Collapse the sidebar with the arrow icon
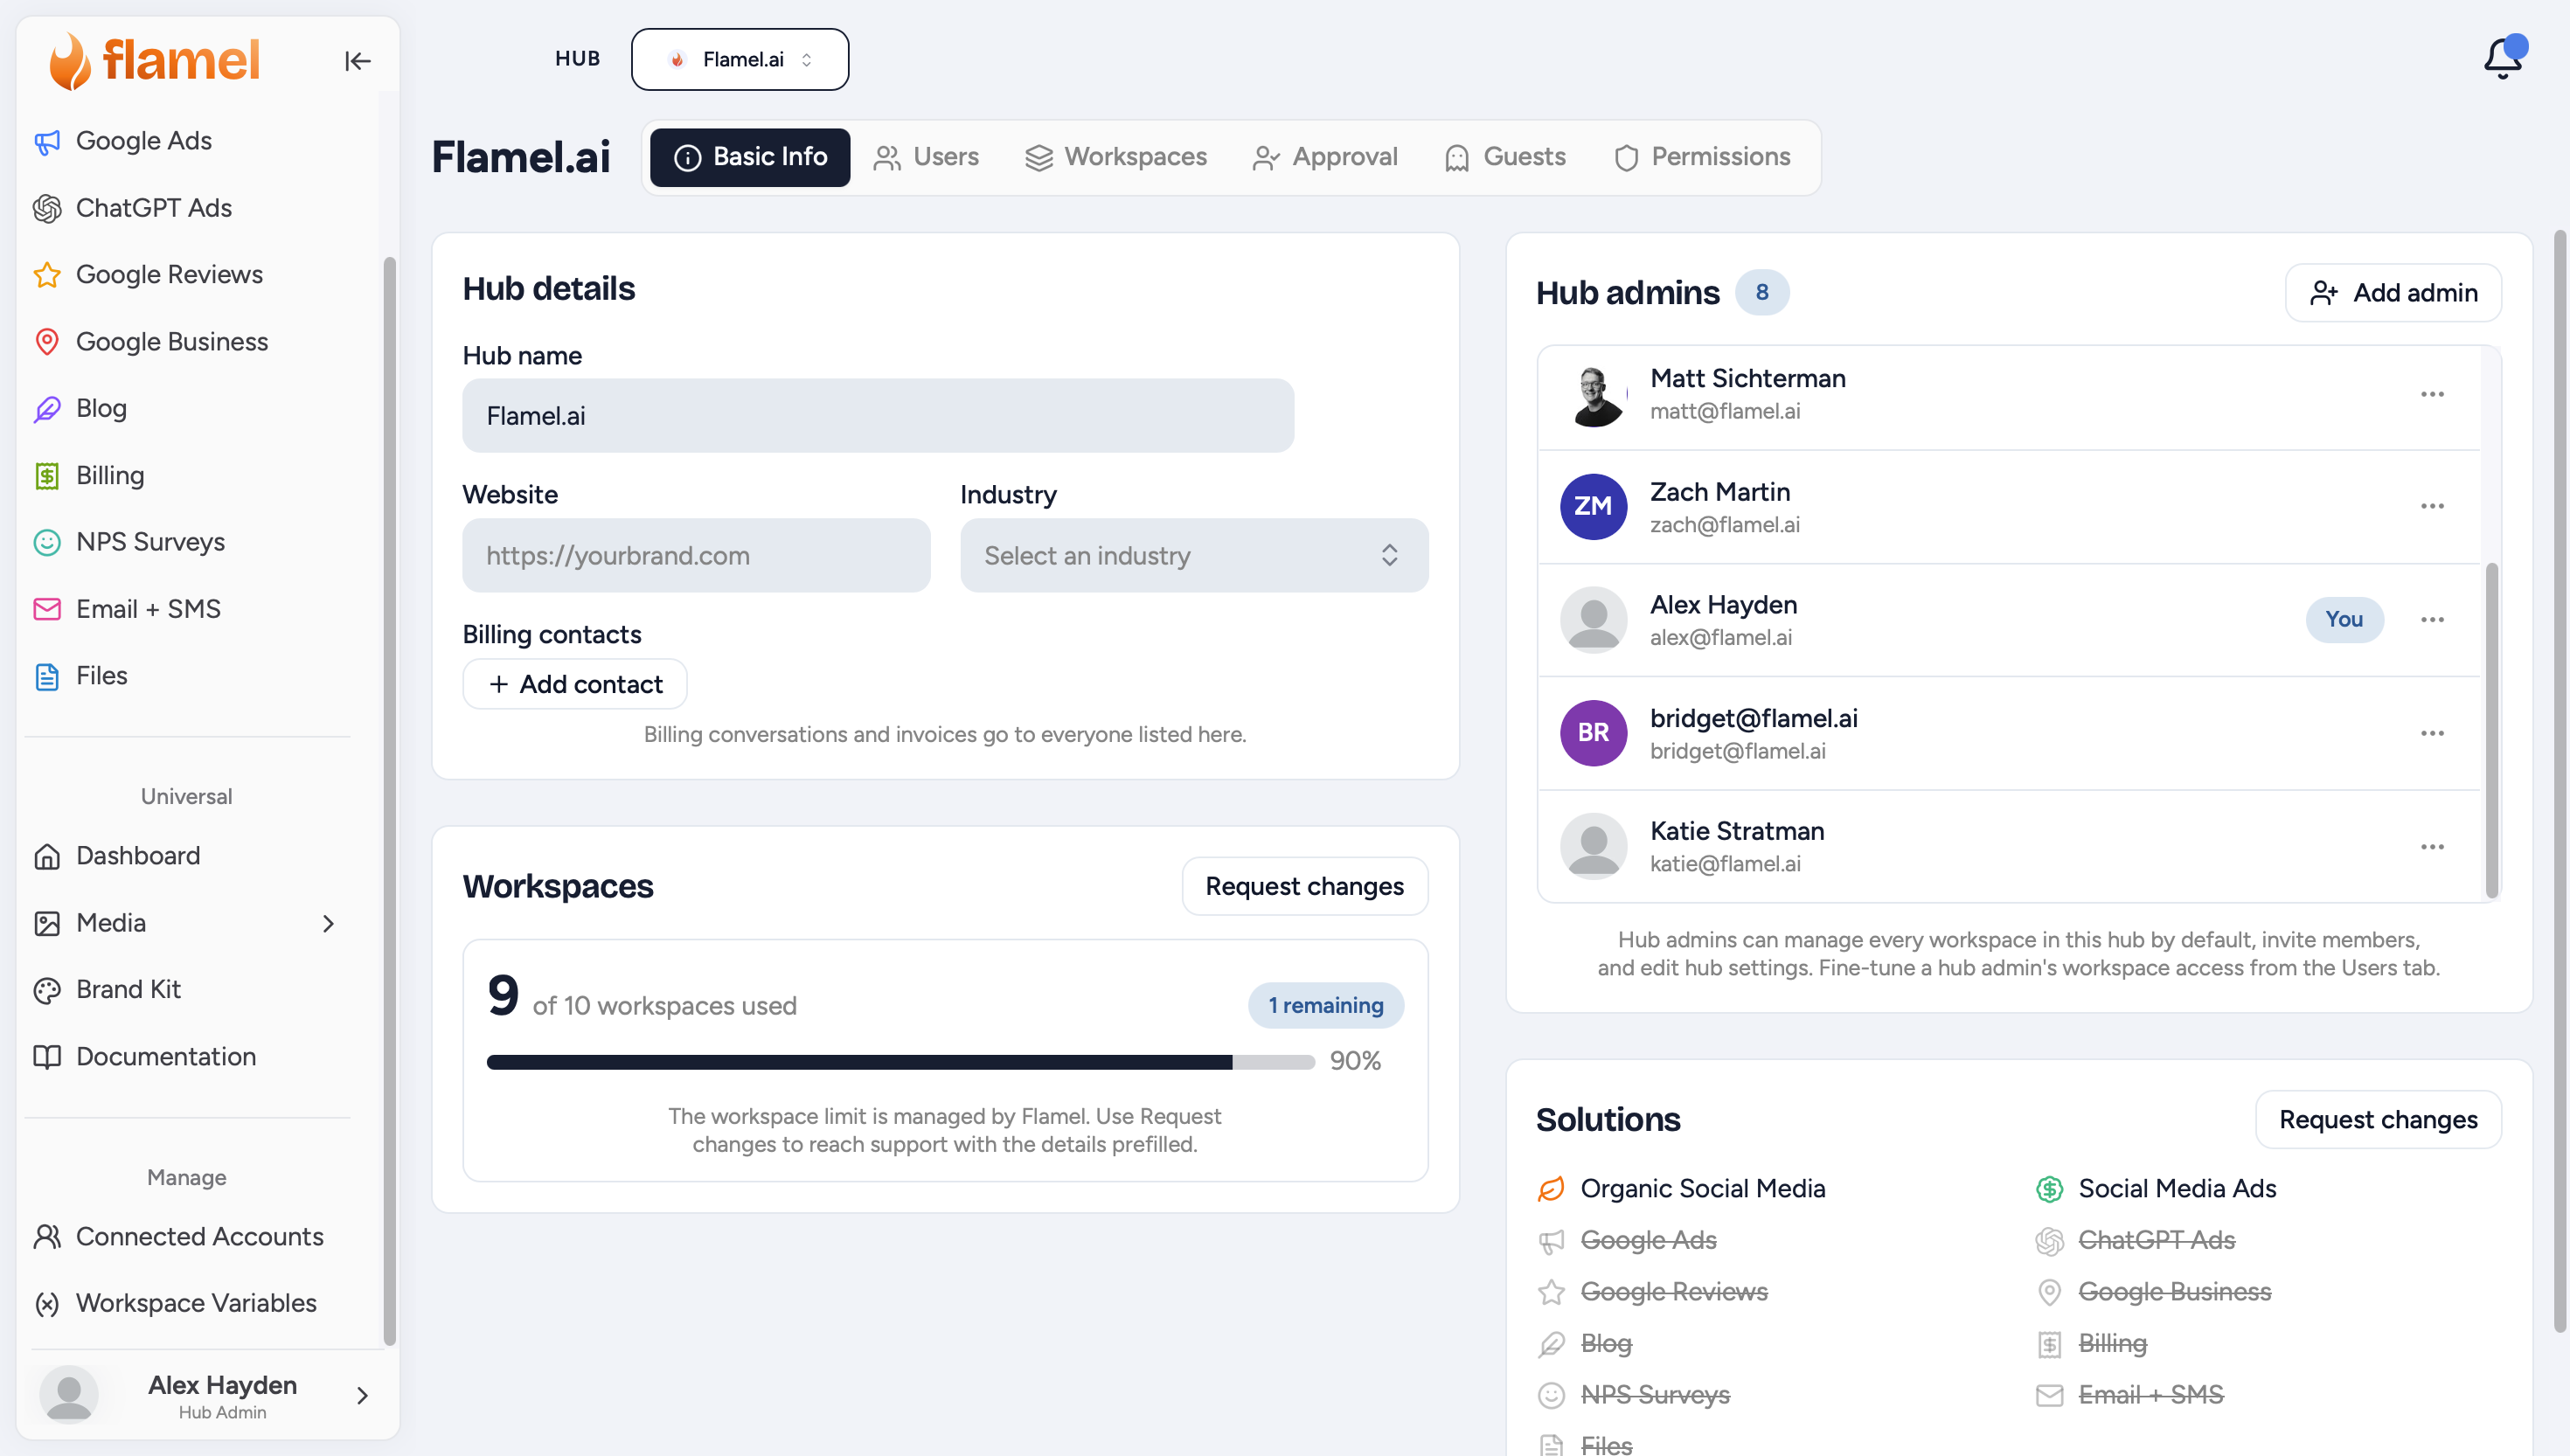The width and height of the screenshot is (2570, 1456). [x=357, y=61]
